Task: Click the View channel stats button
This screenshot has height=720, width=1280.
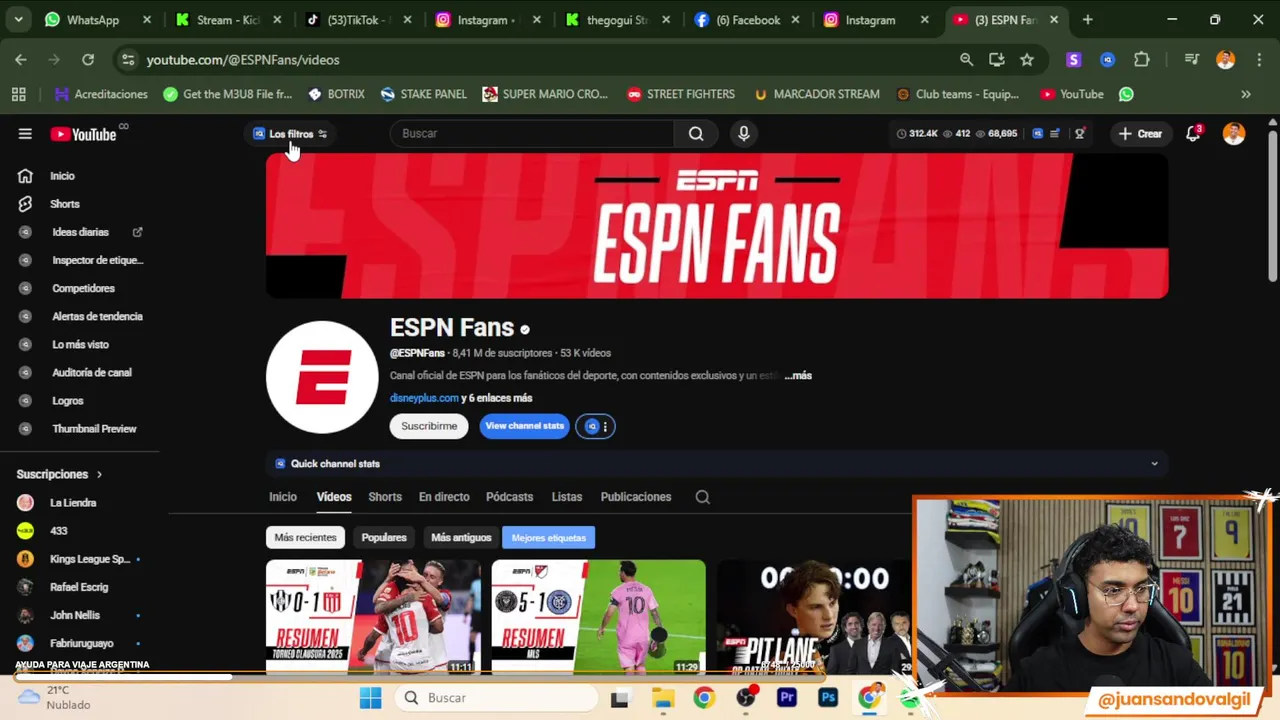Action: tap(524, 426)
